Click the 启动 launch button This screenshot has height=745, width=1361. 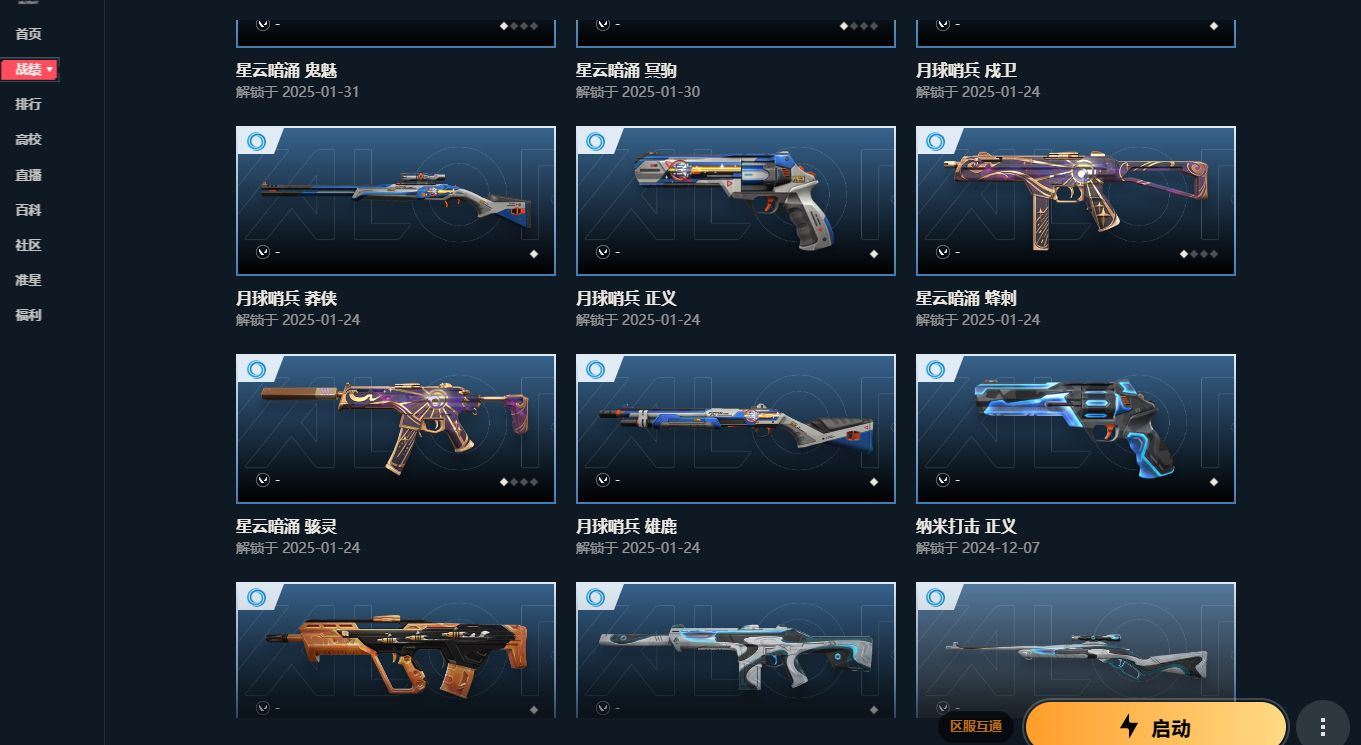[1156, 726]
